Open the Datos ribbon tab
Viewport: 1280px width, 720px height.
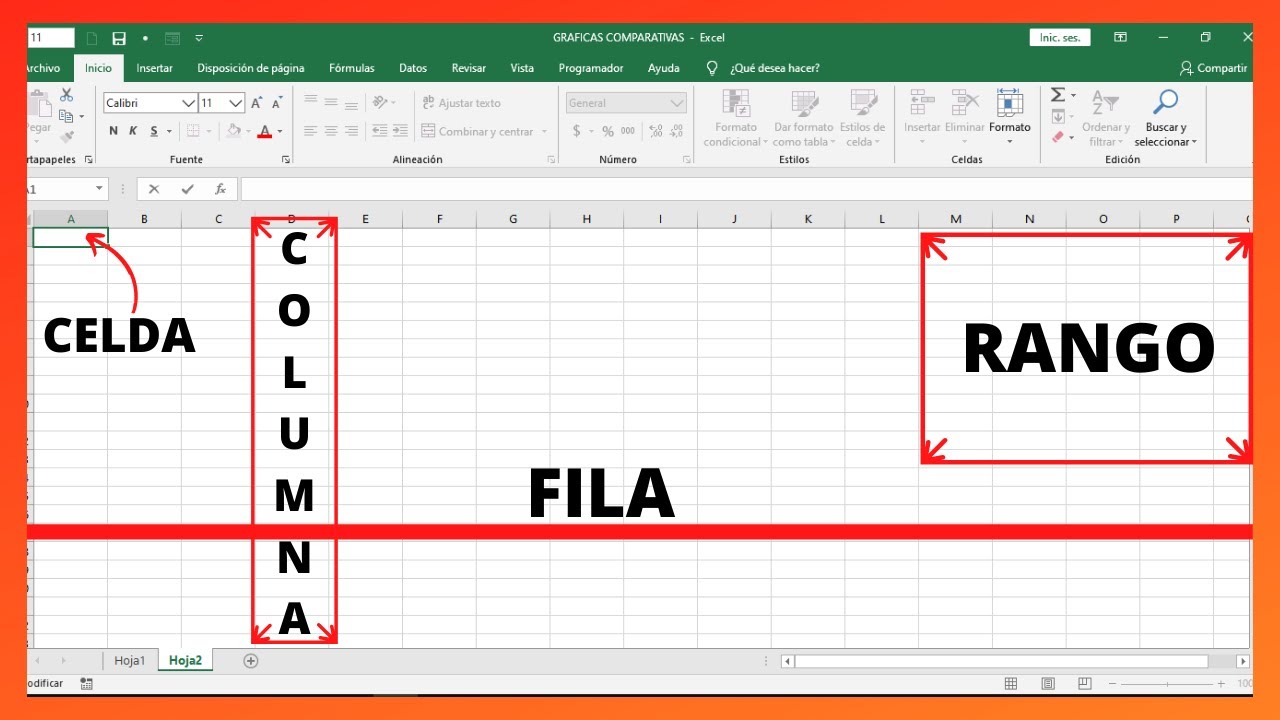(x=413, y=68)
